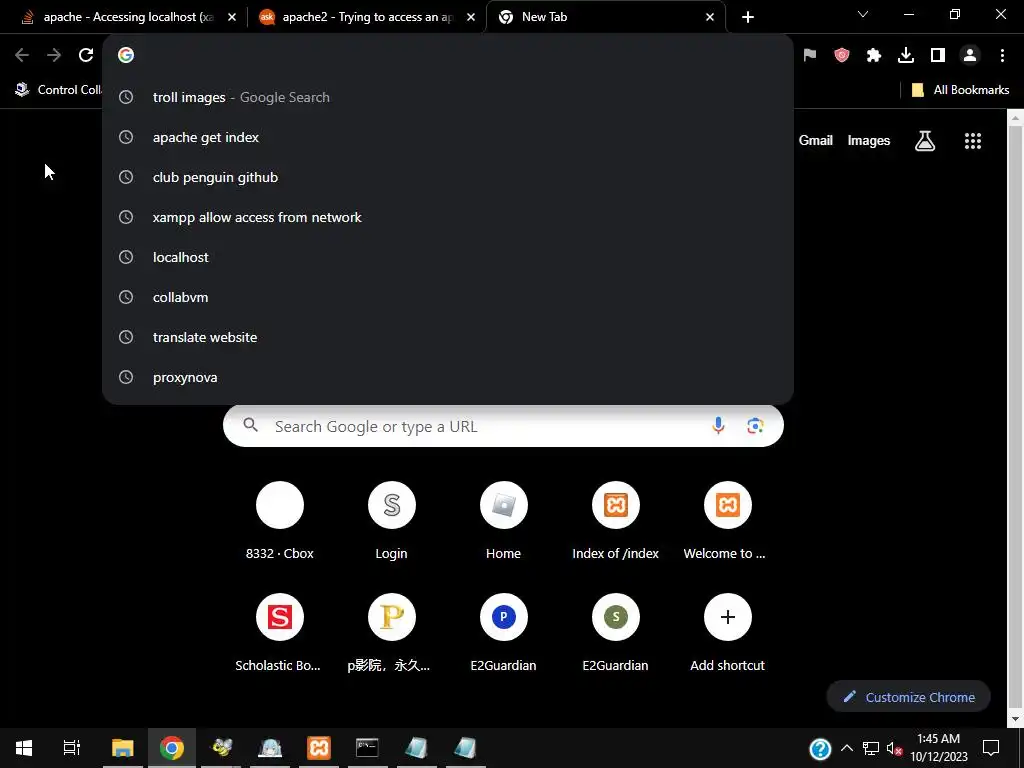The image size is (1024, 768).
Task: Open the command prompt taskbar icon
Action: tap(367, 748)
